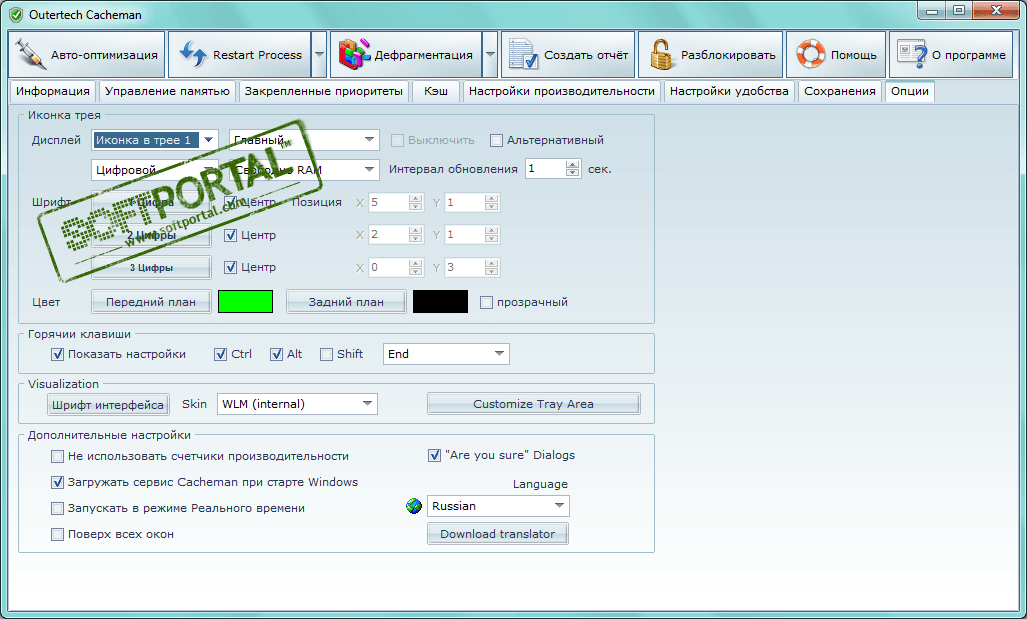1027x619 pixels.
Task: Open the WLM (internal) Skin dropdown
Action: click(x=367, y=403)
